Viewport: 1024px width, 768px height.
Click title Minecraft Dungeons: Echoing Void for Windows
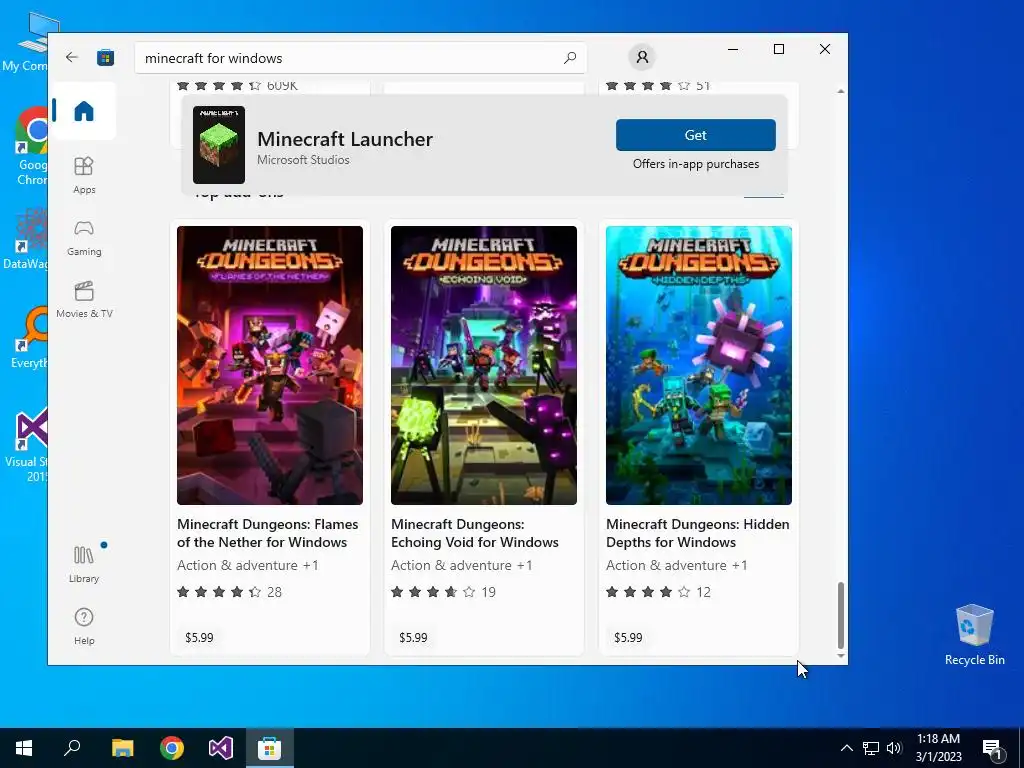tap(475, 533)
